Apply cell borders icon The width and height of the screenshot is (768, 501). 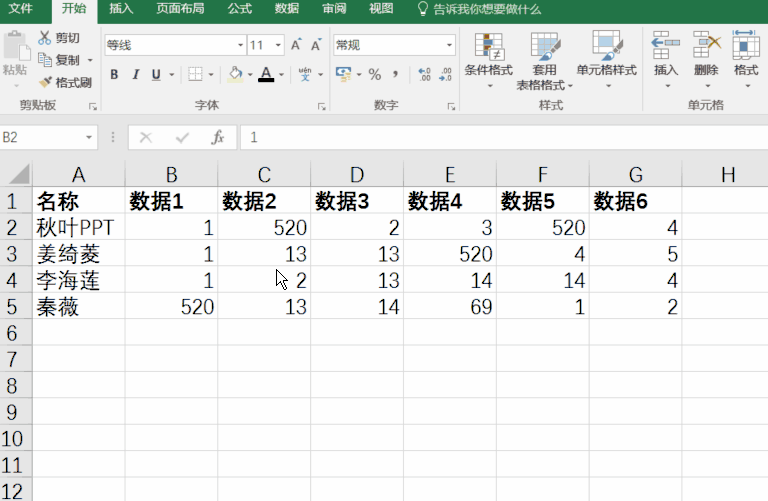pos(195,74)
